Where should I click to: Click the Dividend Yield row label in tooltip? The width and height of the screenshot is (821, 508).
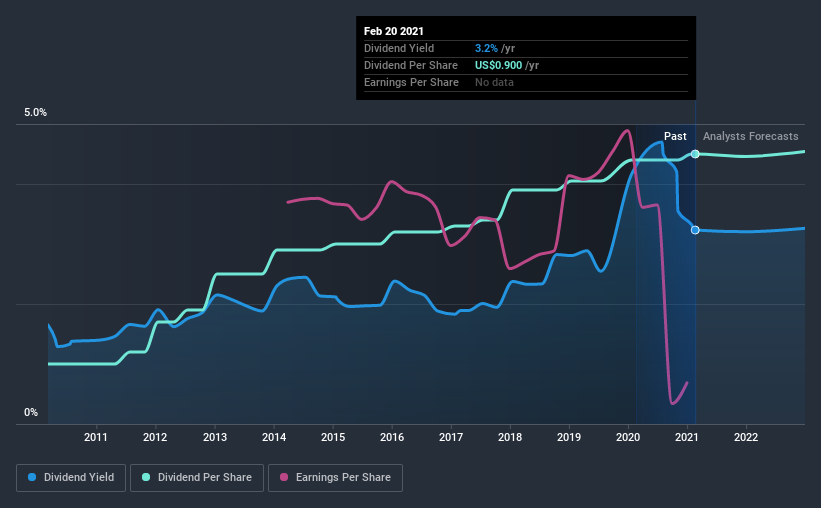click(399, 48)
